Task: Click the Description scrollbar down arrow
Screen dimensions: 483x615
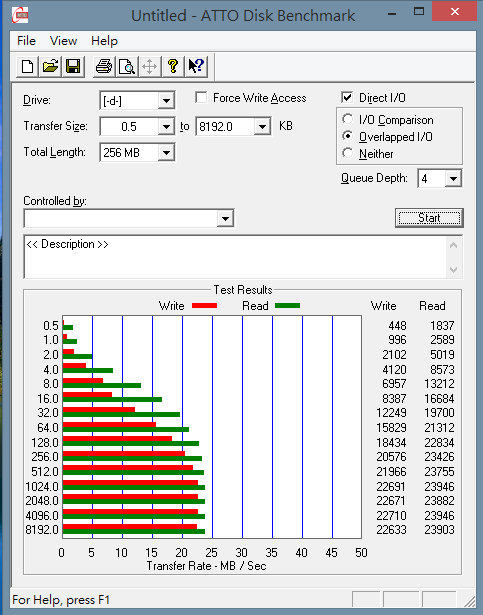Action: pyautogui.click(x=454, y=269)
